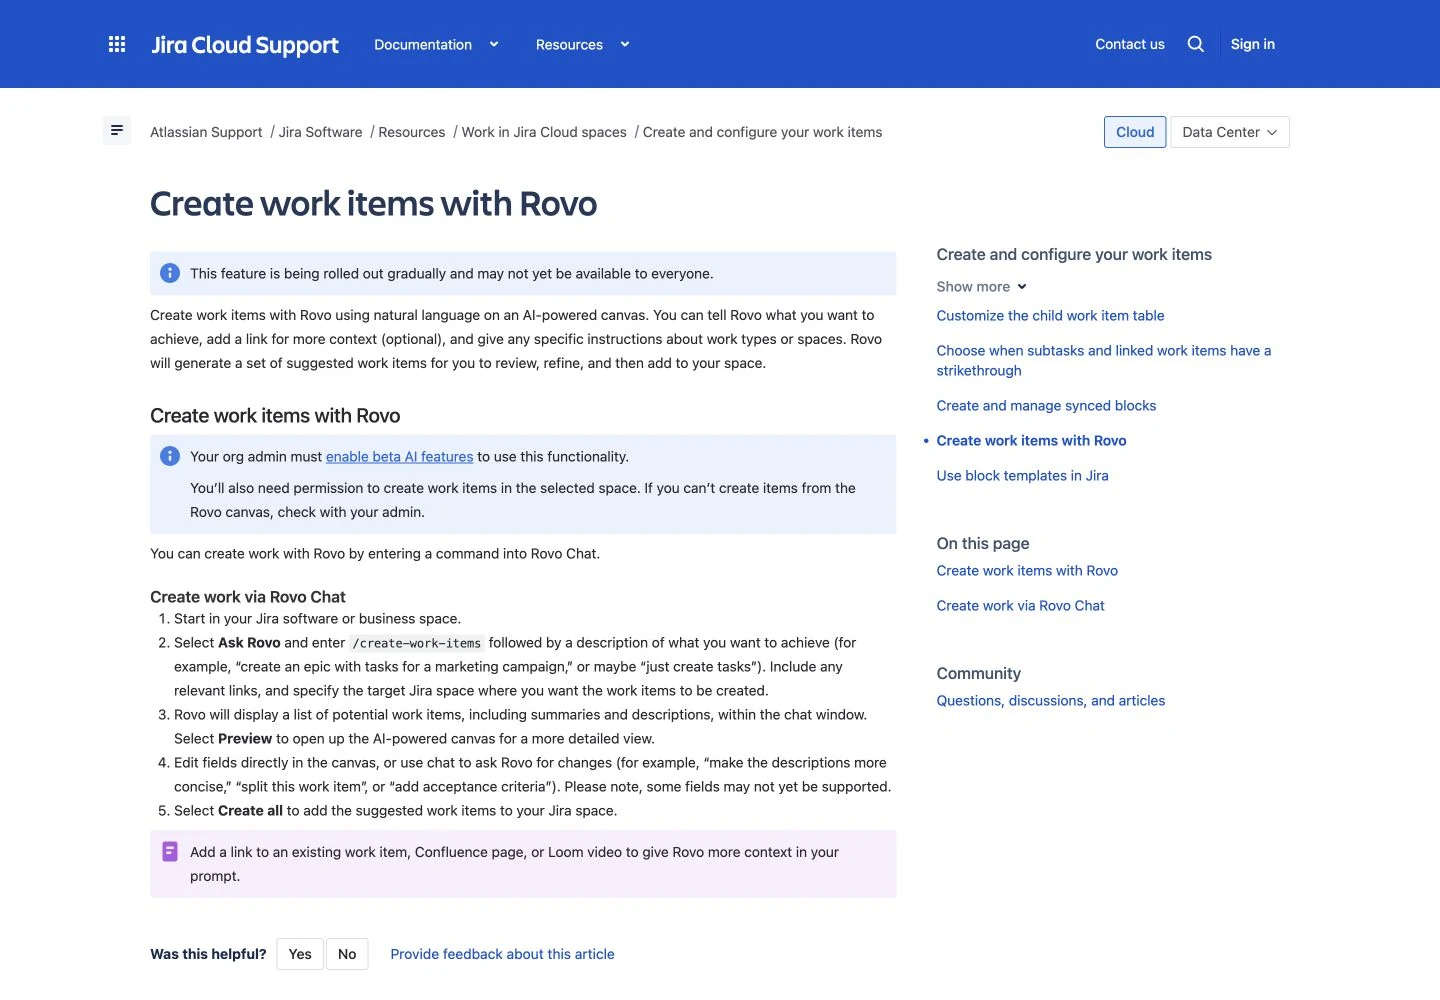Go to Atlassian Support breadcrumb

click(206, 132)
